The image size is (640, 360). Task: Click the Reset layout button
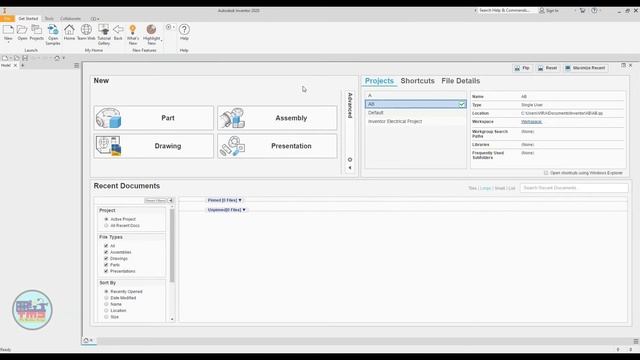(547, 68)
